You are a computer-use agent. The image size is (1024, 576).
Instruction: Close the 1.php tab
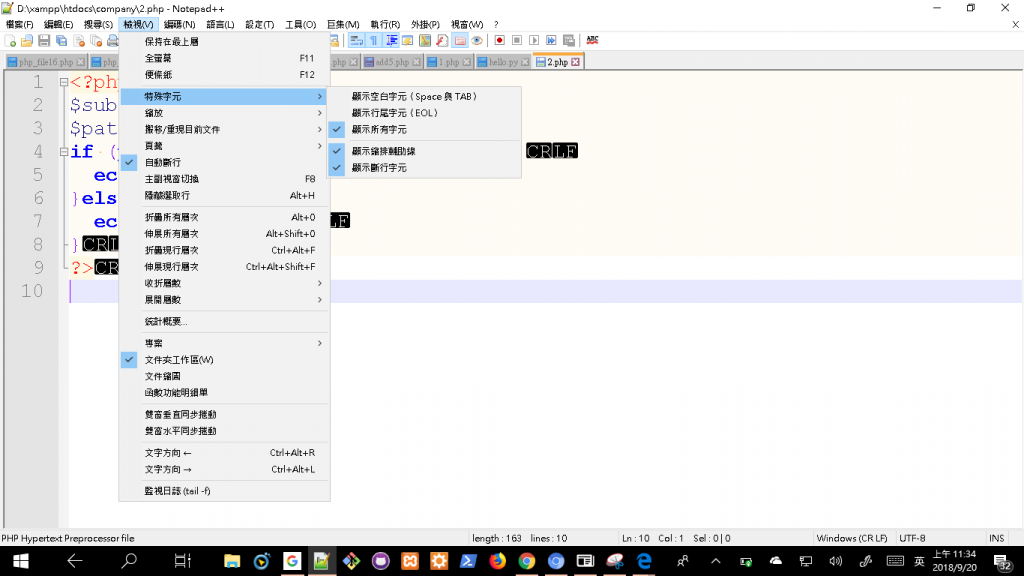(466, 62)
